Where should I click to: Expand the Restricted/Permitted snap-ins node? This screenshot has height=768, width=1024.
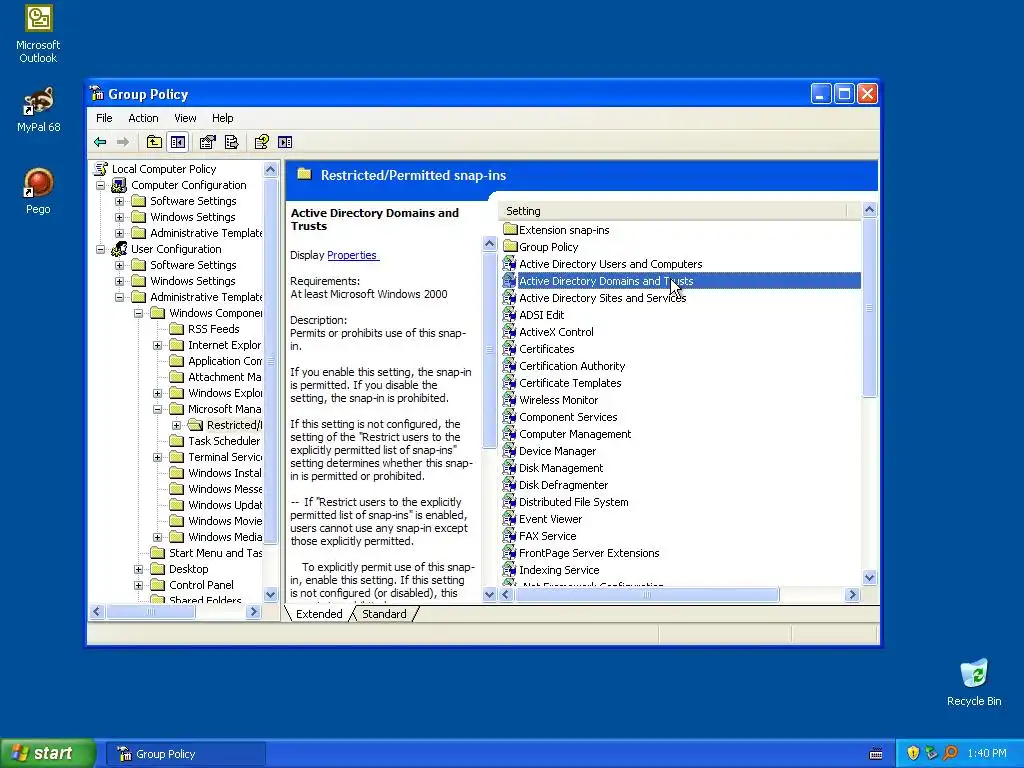176,425
